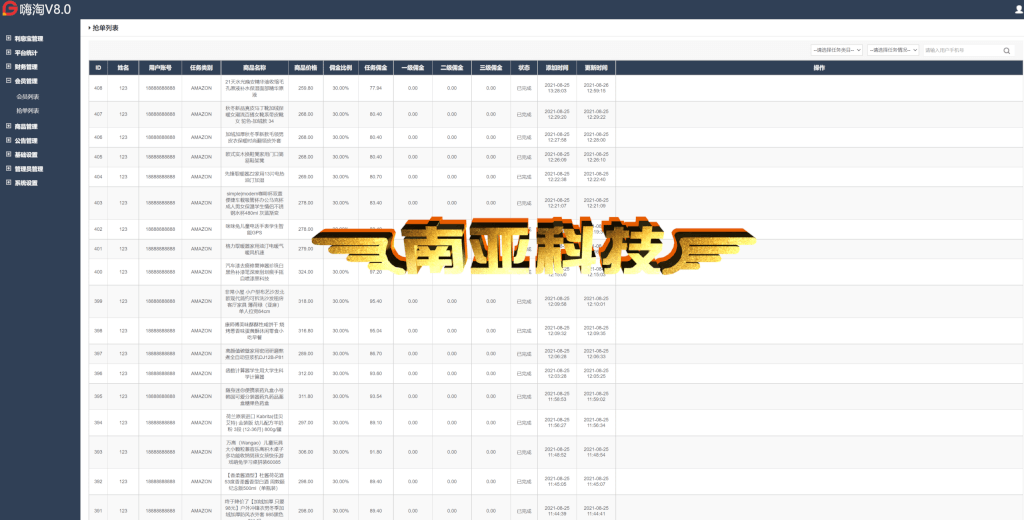This screenshot has height=520, width=1024.
Task: Click the 添加时间 column header
Action: click(557, 67)
